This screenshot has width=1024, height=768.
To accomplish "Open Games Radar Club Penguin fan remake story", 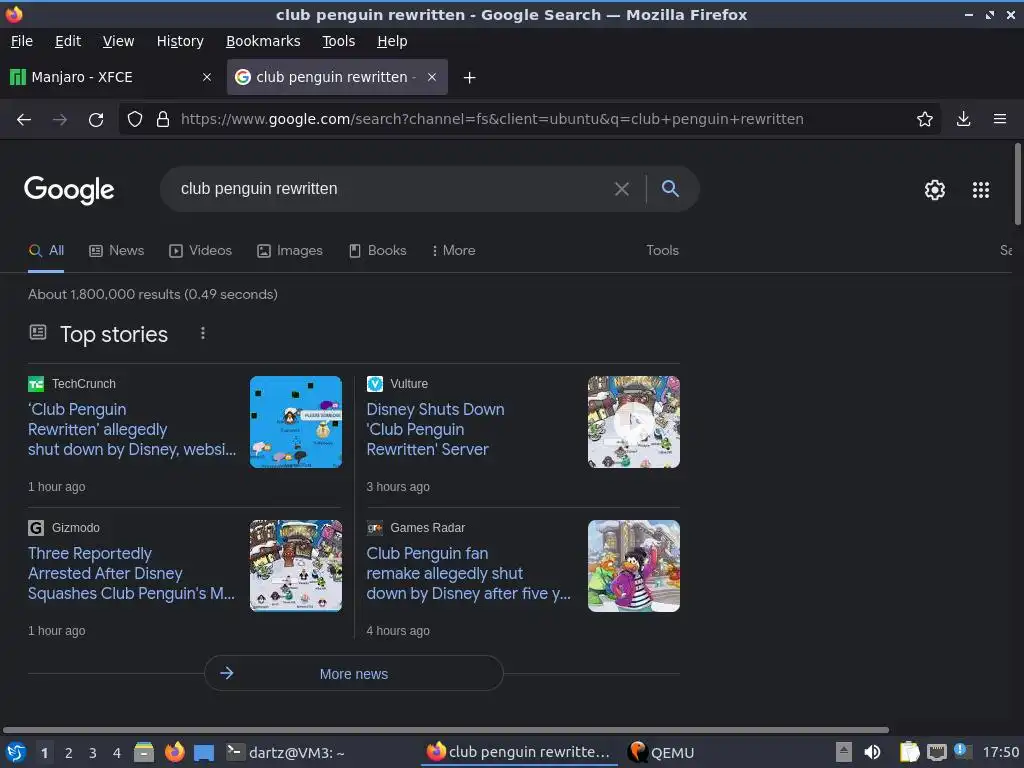I will coord(468,573).
